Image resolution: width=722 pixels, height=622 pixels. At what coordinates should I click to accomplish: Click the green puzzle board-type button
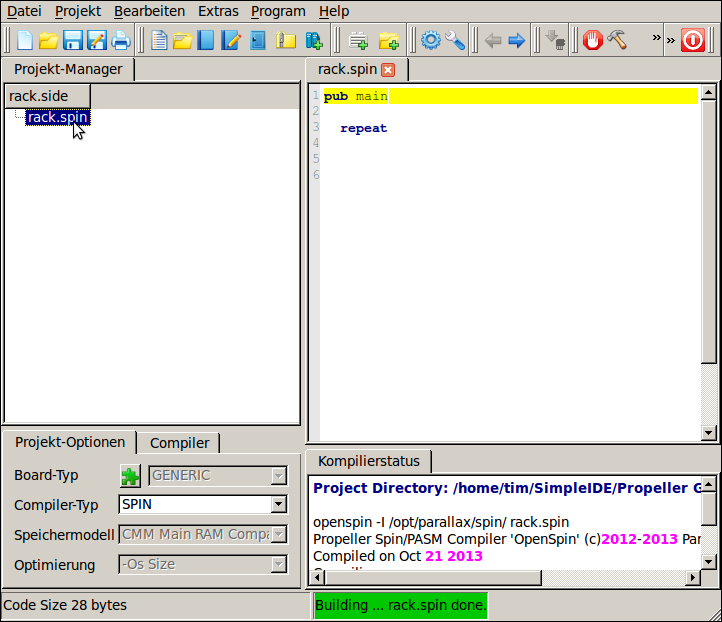click(x=131, y=475)
